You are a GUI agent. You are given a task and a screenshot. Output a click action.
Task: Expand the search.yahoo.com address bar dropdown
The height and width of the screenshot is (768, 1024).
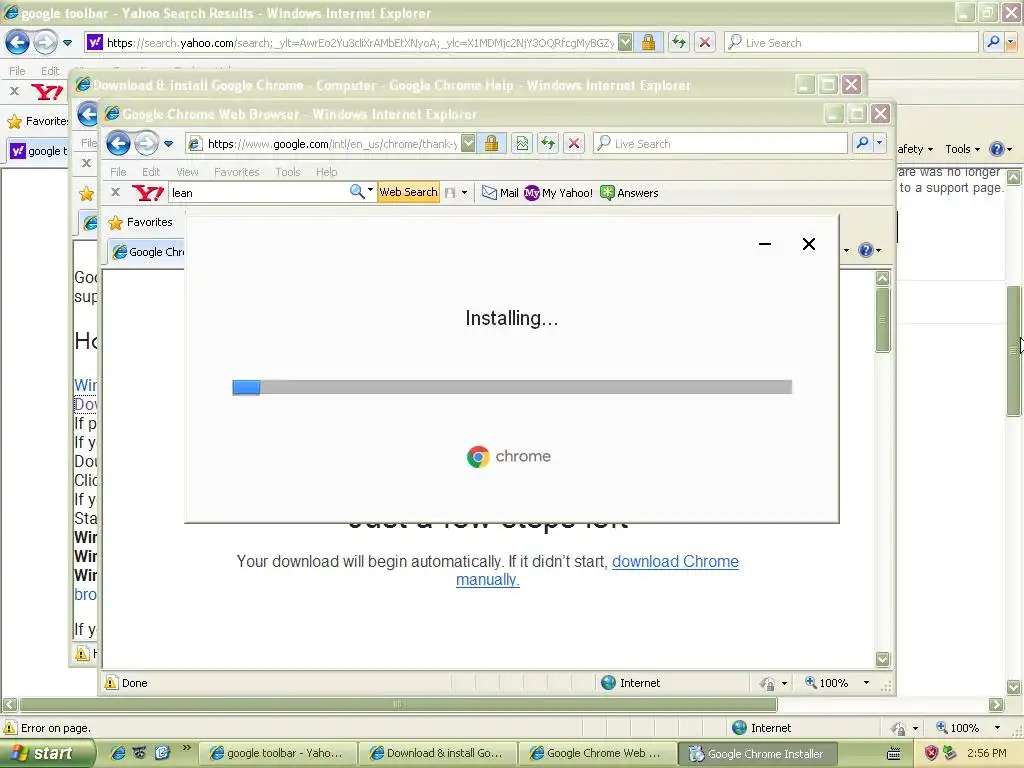625,42
